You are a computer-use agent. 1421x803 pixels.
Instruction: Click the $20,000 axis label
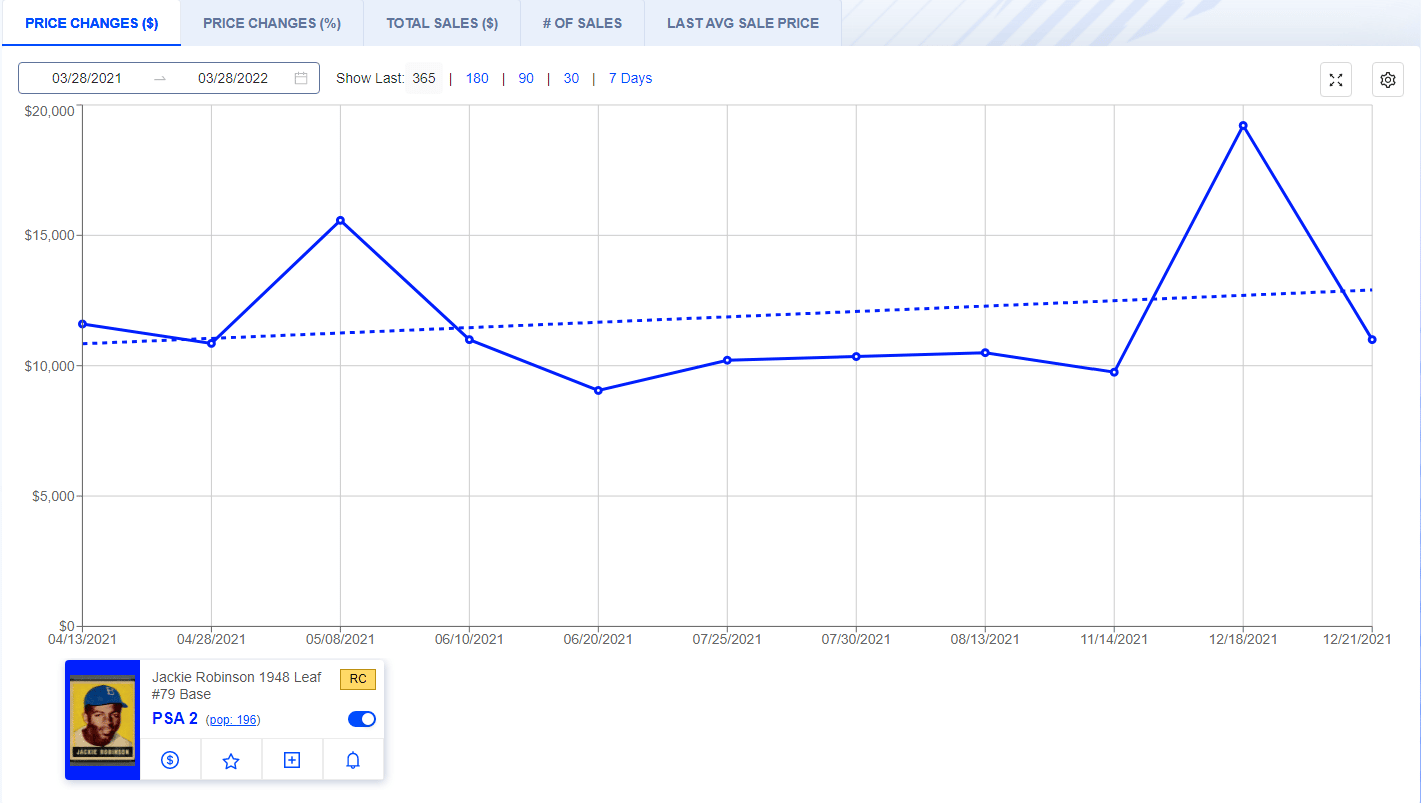click(50, 110)
